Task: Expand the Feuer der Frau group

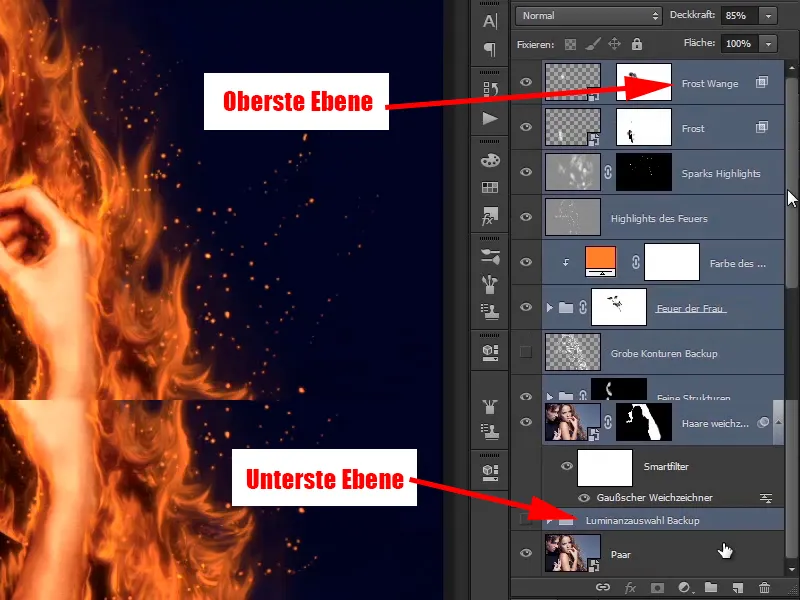Action: coord(549,308)
